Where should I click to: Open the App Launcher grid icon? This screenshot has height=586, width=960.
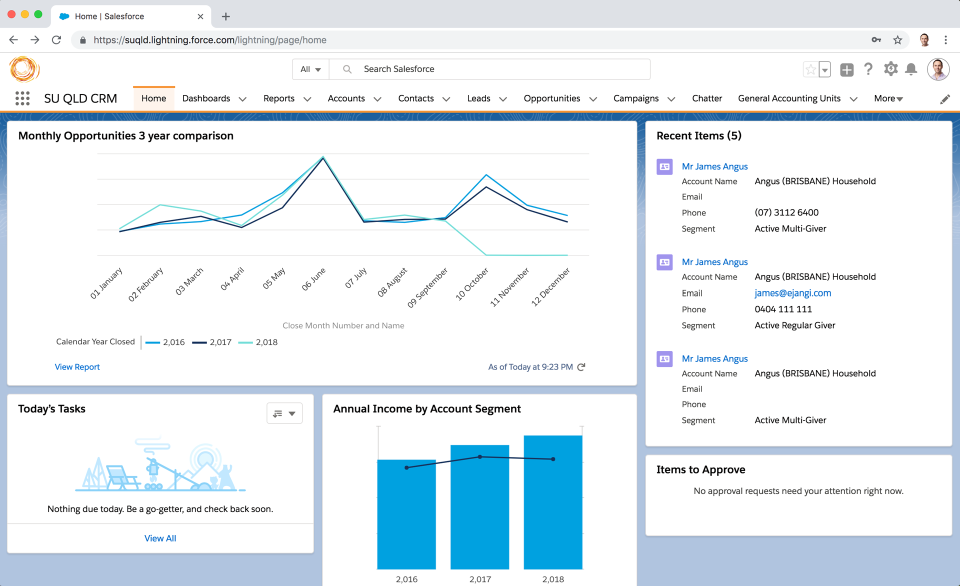tap(22, 99)
